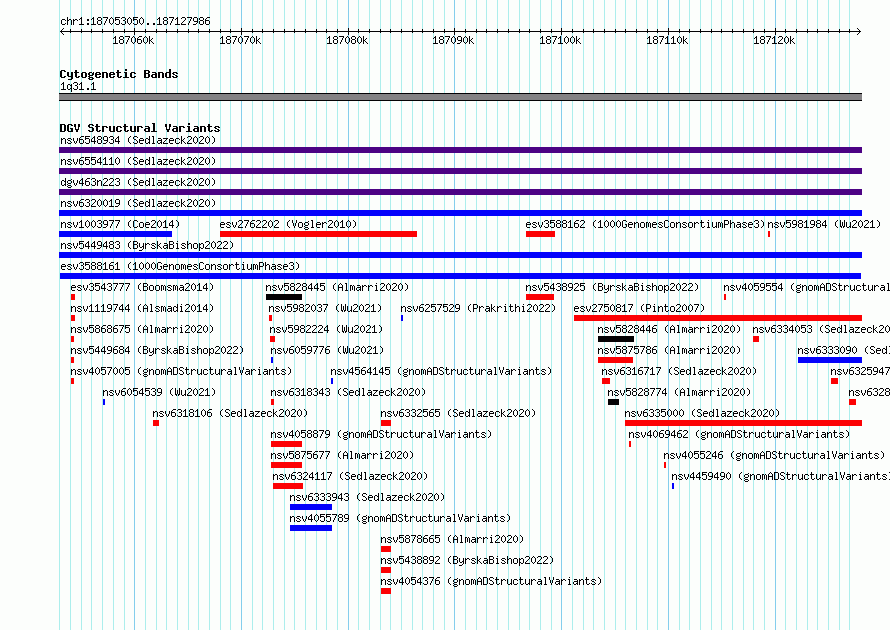Viewport: 890px width, 630px height.
Task: Click the nsv6548934 (Sedlazeck2020) variant label
Action: pos(138,140)
